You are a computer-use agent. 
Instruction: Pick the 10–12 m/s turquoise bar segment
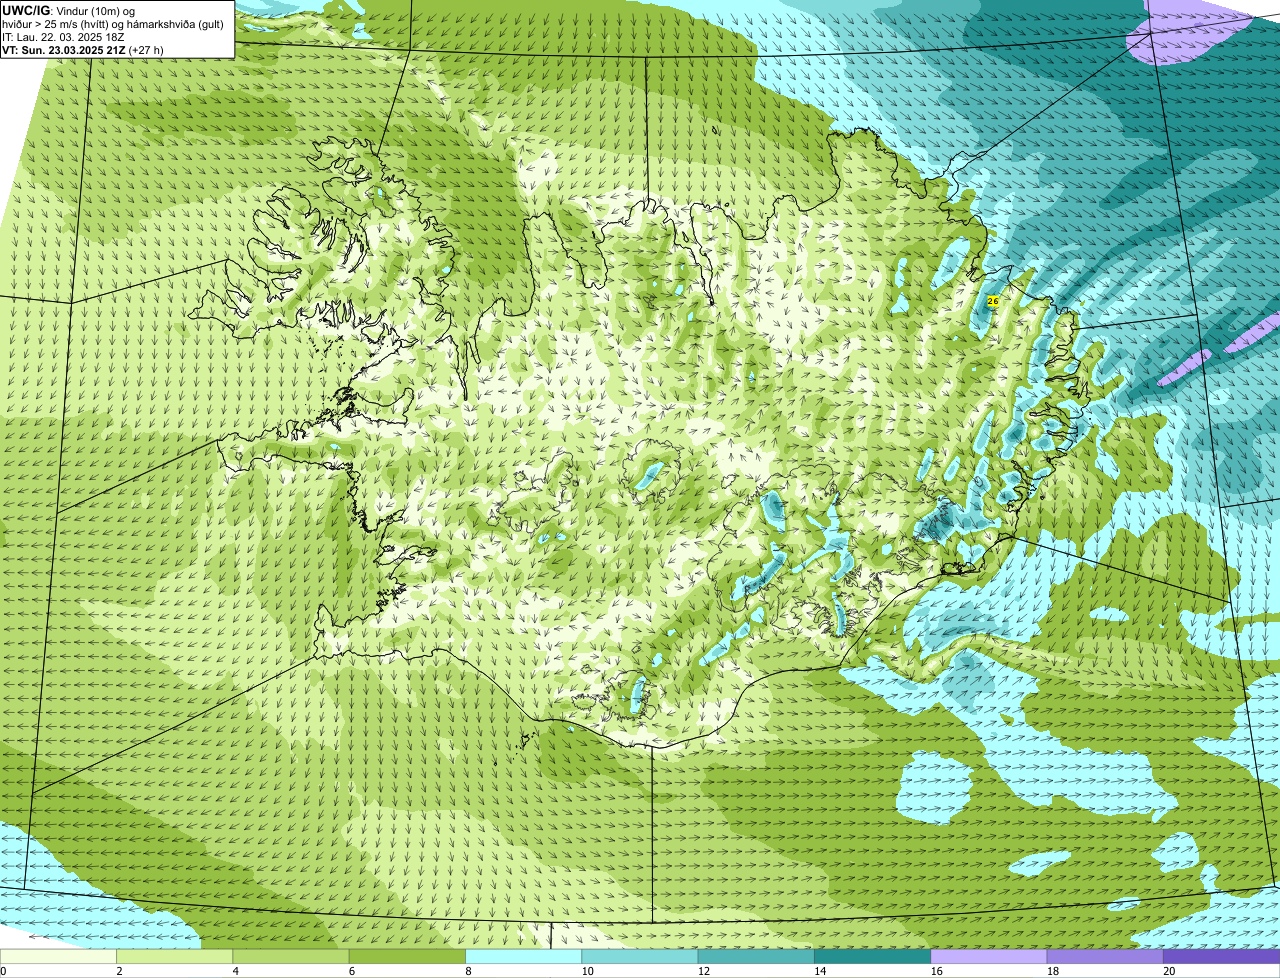(x=640, y=957)
